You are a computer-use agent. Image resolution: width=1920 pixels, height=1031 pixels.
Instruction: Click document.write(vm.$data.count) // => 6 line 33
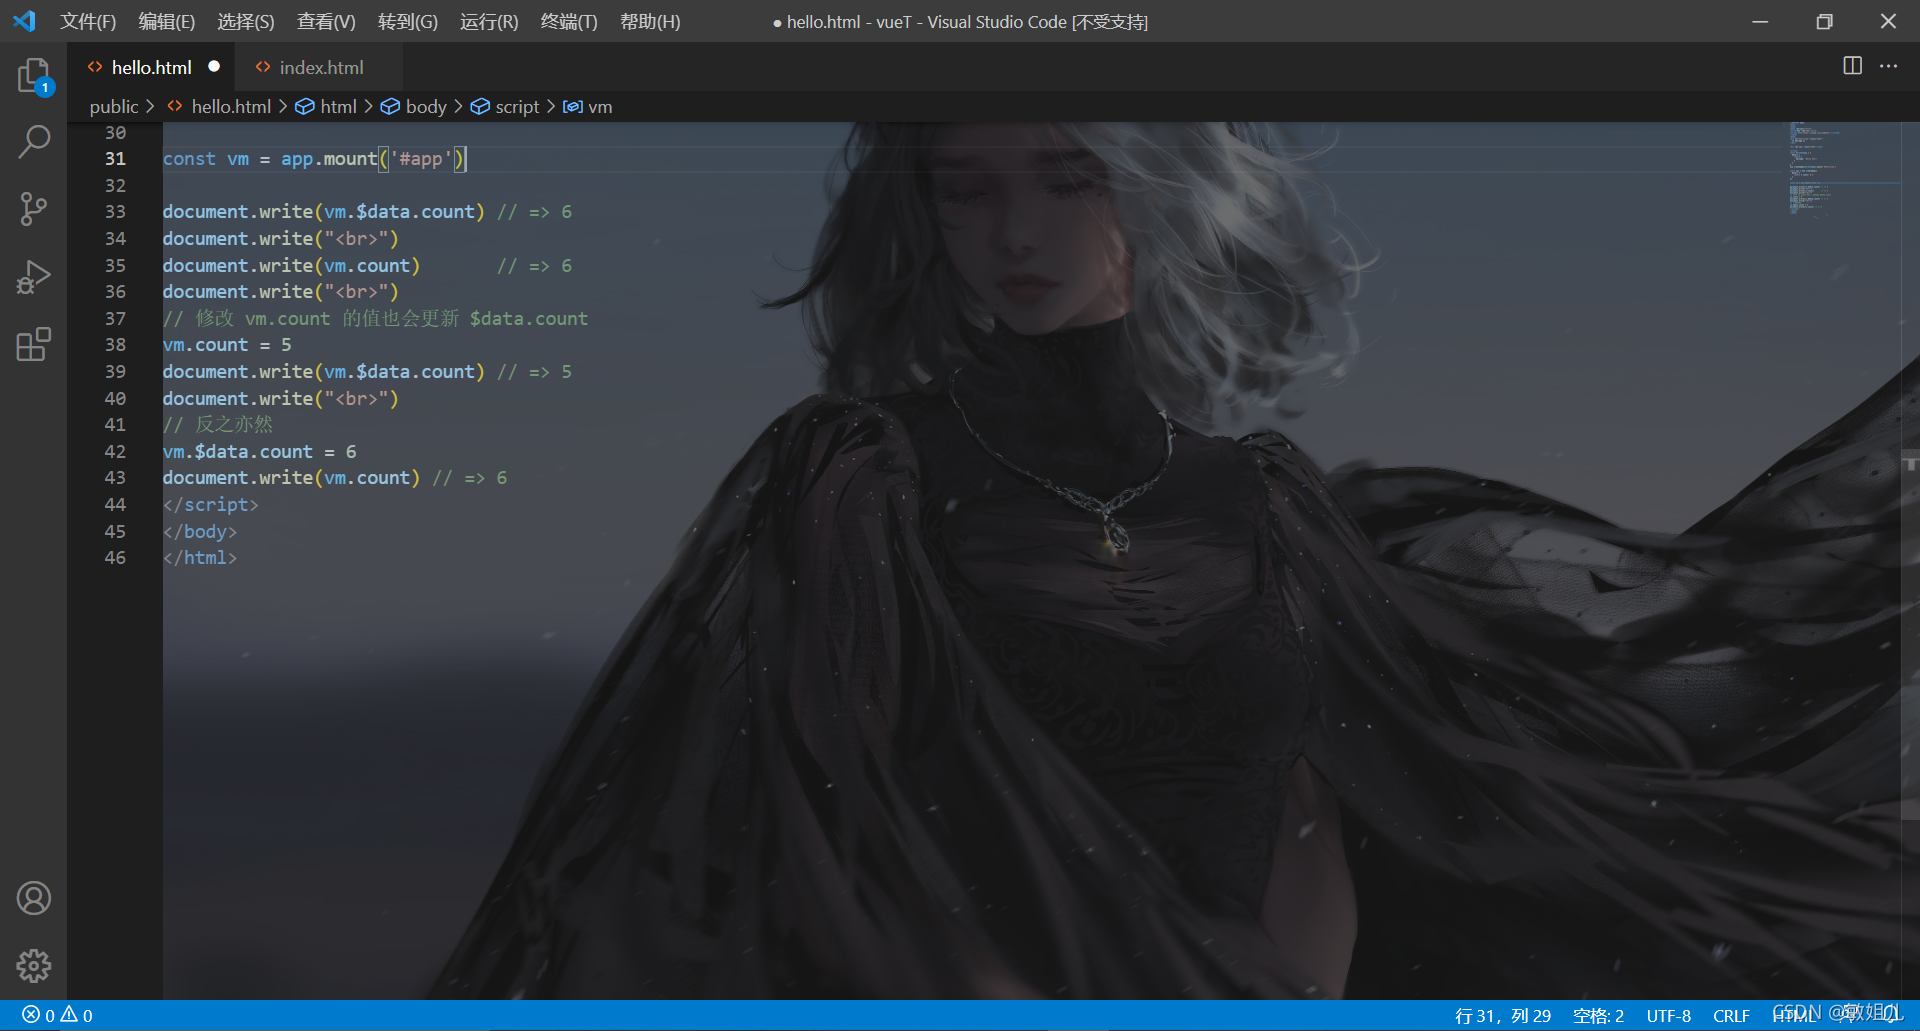click(x=367, y=211)
